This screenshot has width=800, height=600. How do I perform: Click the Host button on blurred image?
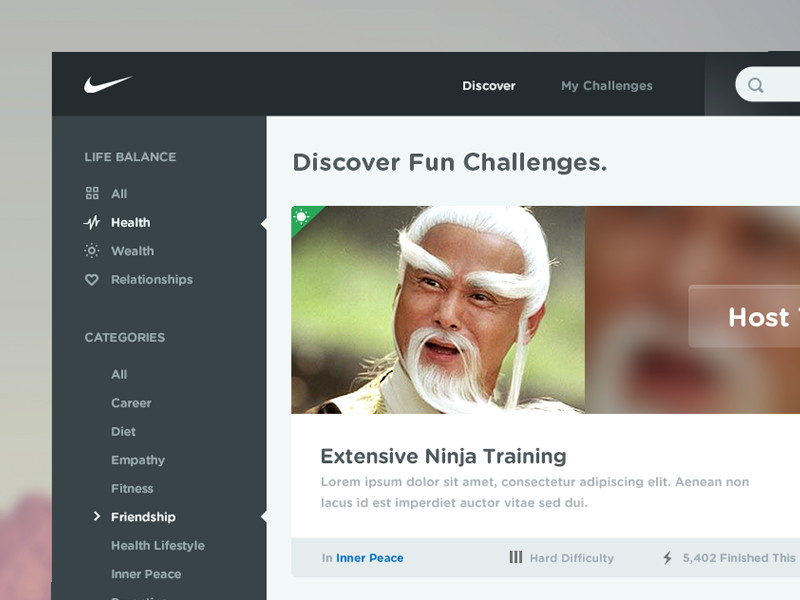pos(744,316)
